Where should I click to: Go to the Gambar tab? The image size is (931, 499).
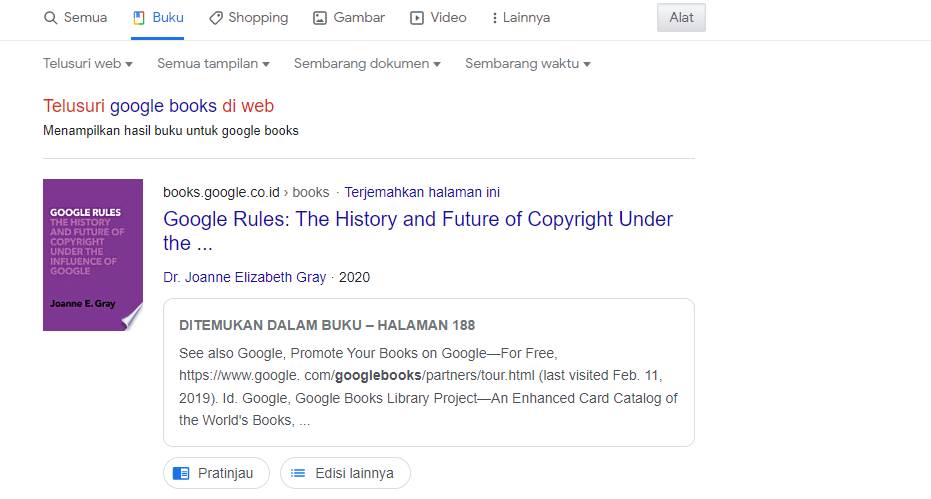(349, 18)
